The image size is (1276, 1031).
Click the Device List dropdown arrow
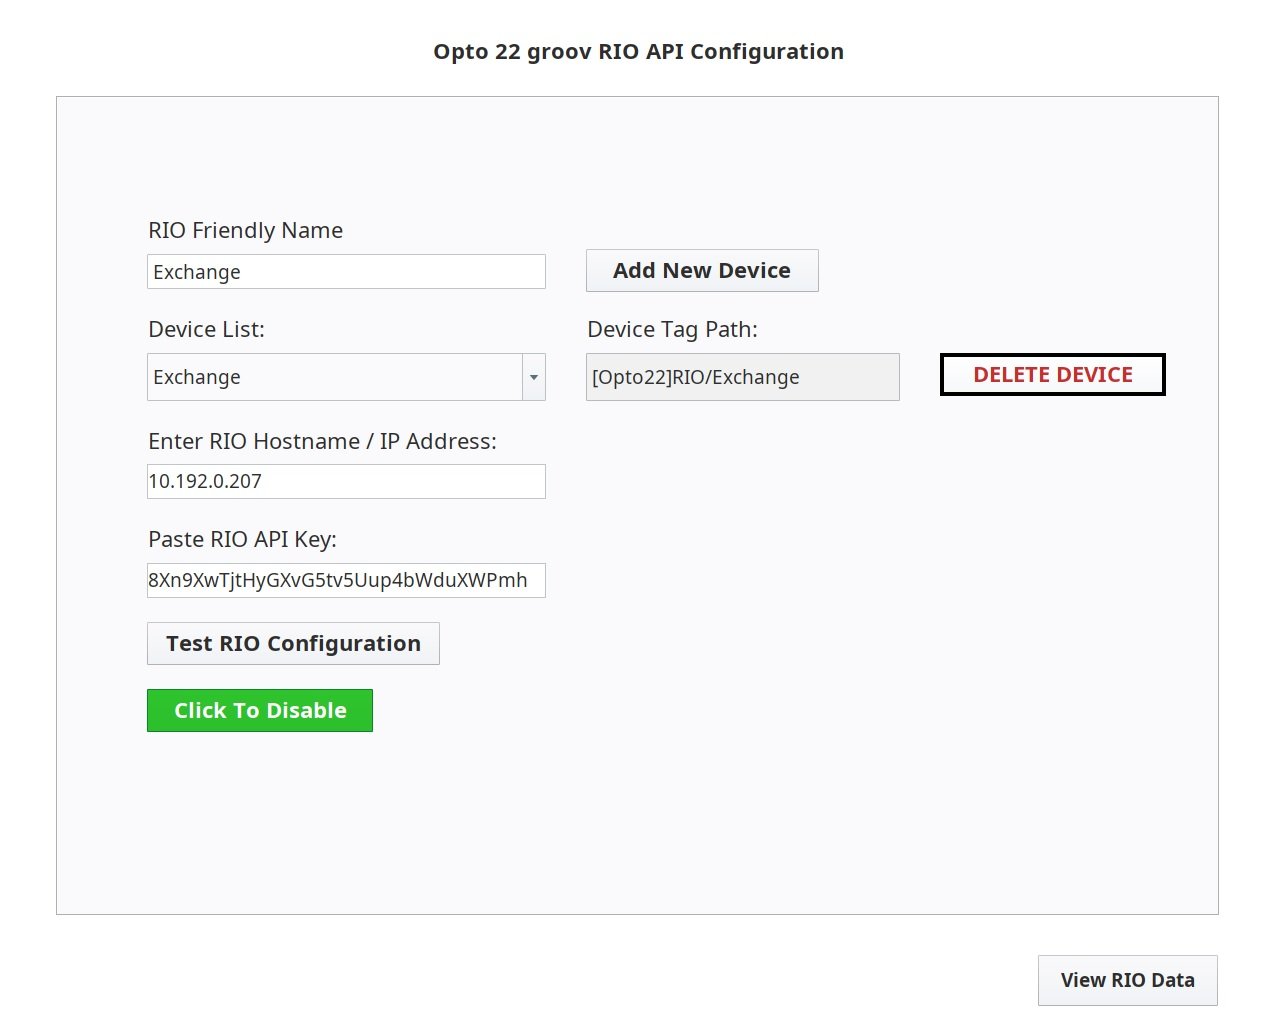[x=534, y=377]
